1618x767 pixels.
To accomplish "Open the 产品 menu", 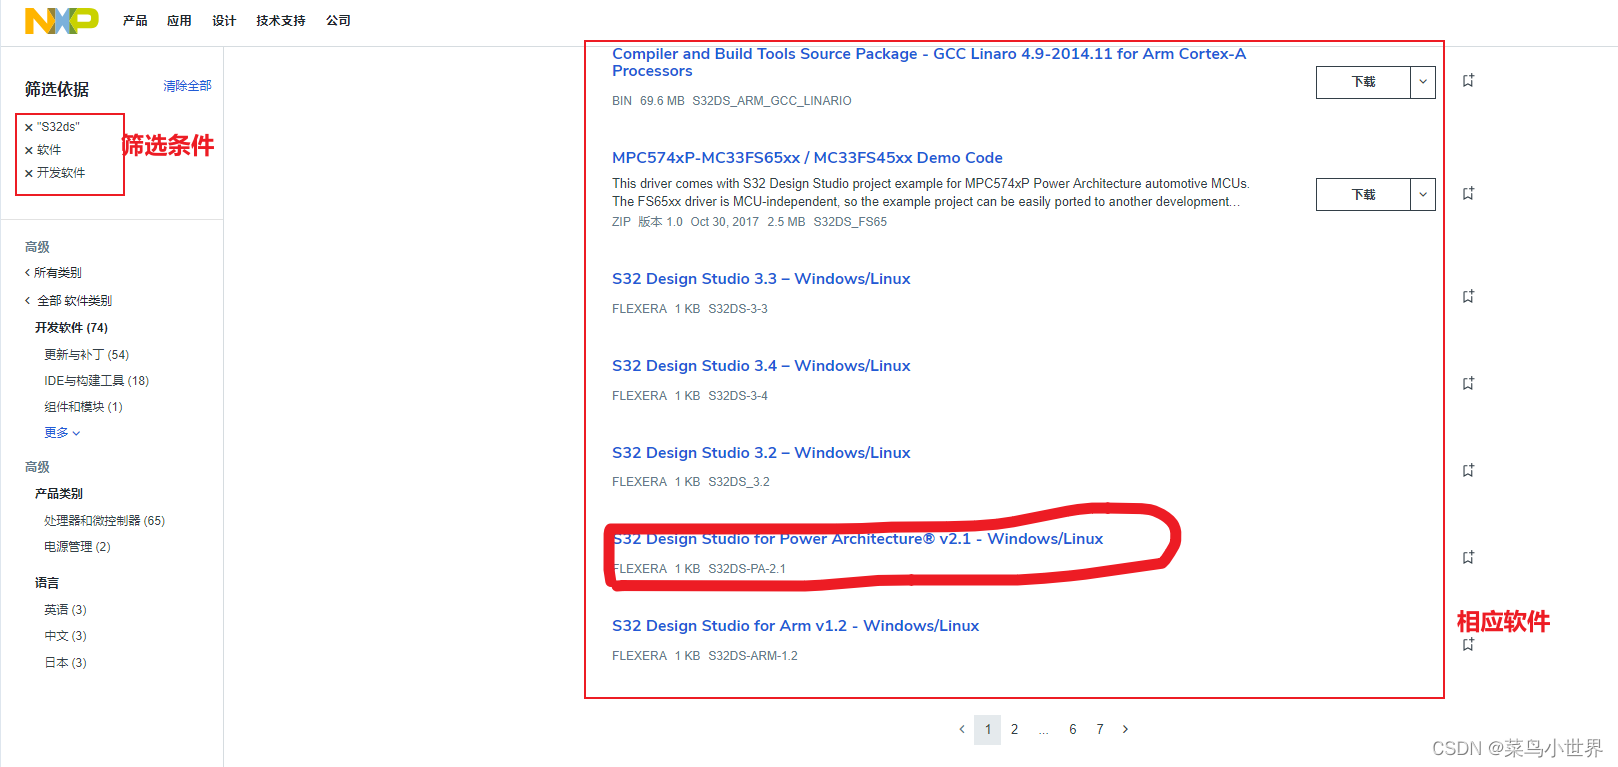I will pos(135,20).
